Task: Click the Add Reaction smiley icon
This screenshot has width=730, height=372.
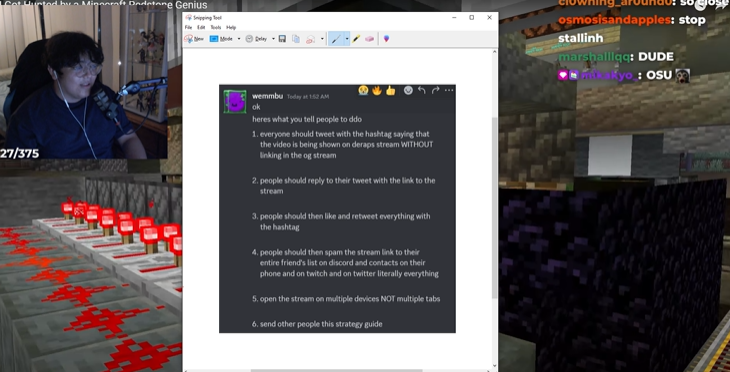Action: click(x=408, y=90)
